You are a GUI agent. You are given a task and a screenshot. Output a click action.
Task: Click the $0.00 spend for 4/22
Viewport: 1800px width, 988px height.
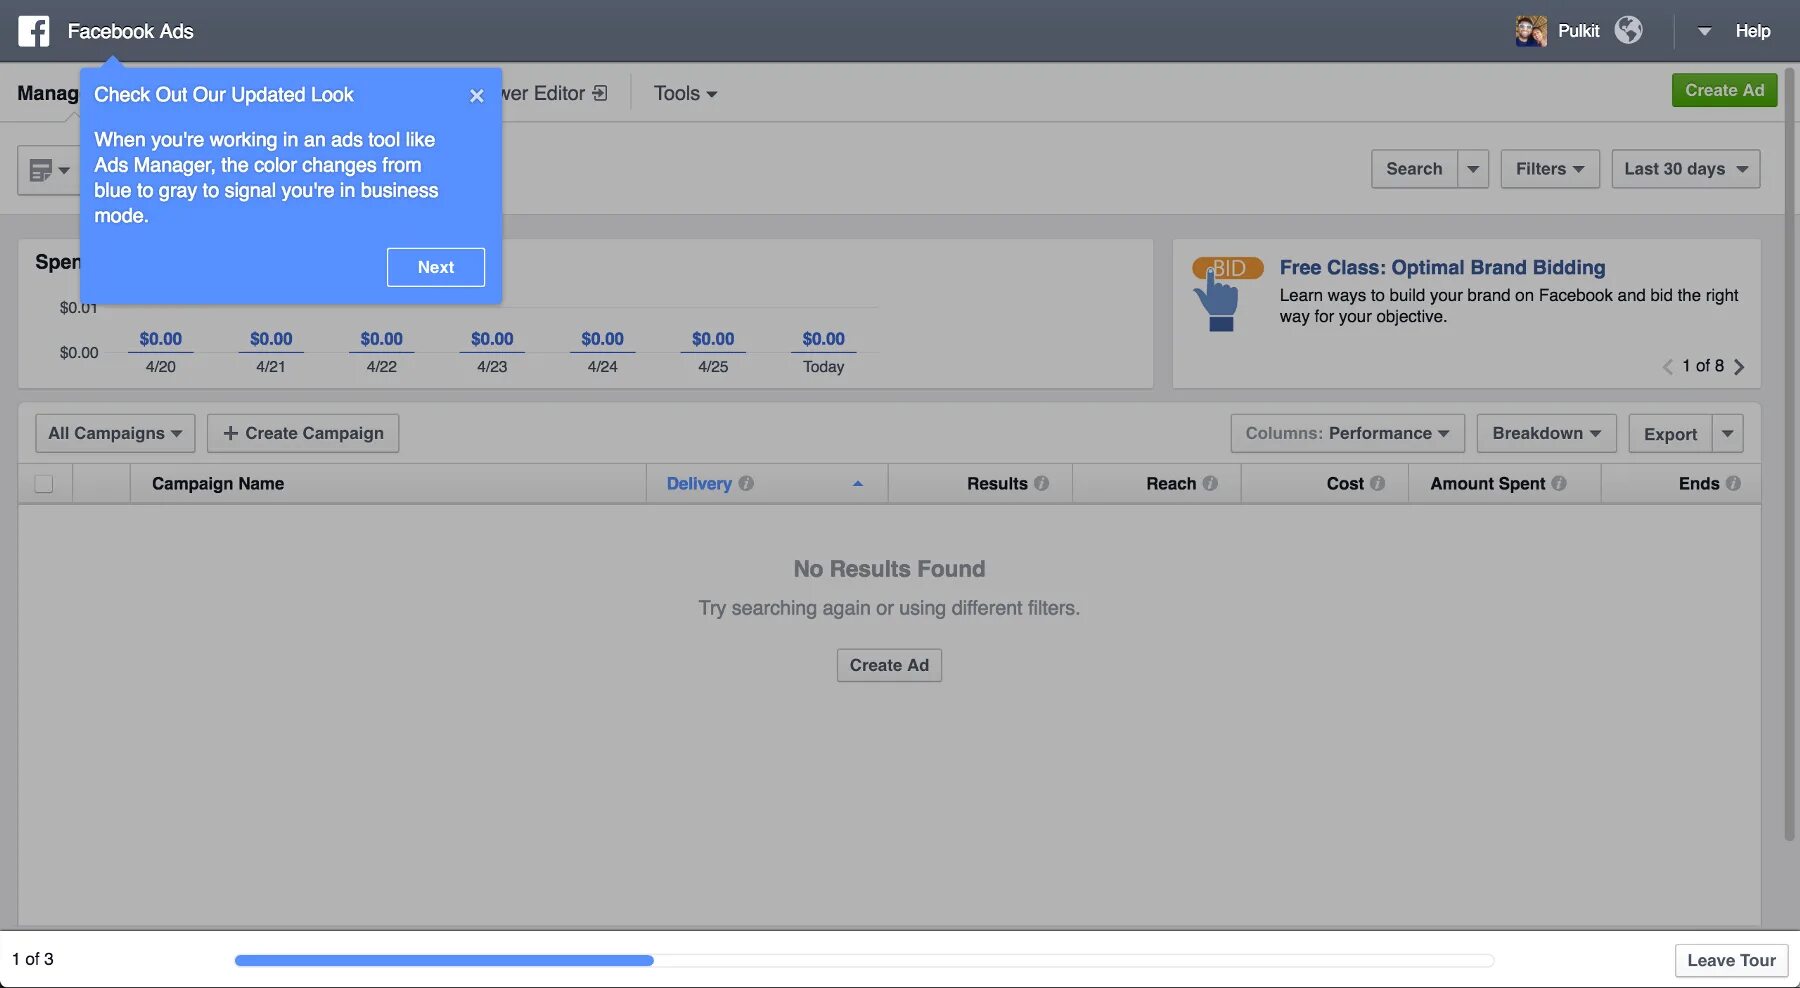tap(382, 339)
